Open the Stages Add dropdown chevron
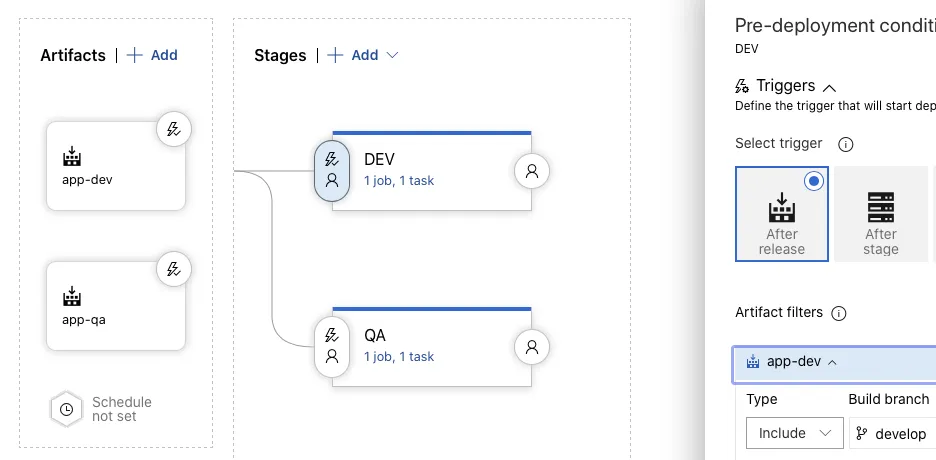The height and width of the screenshot is (460, 936). pyautogui.click(x=392, y=55)
